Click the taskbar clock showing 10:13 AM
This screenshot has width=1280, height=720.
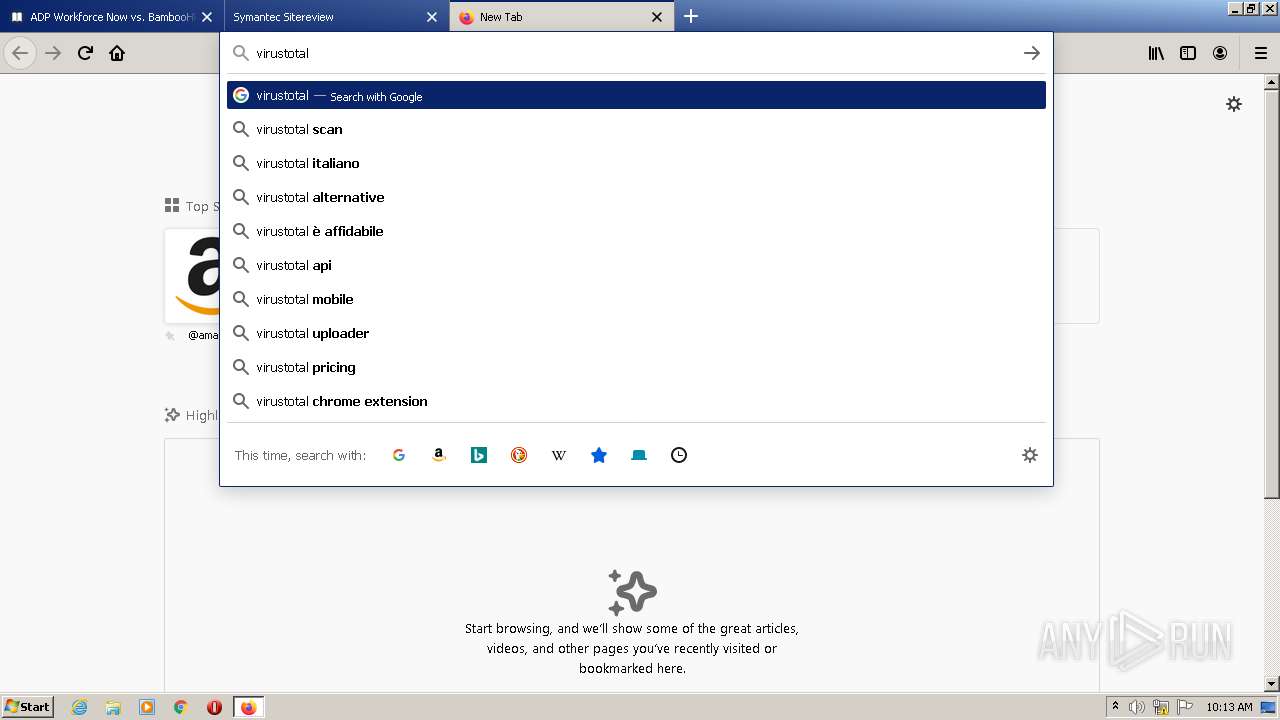point(1229,707)
